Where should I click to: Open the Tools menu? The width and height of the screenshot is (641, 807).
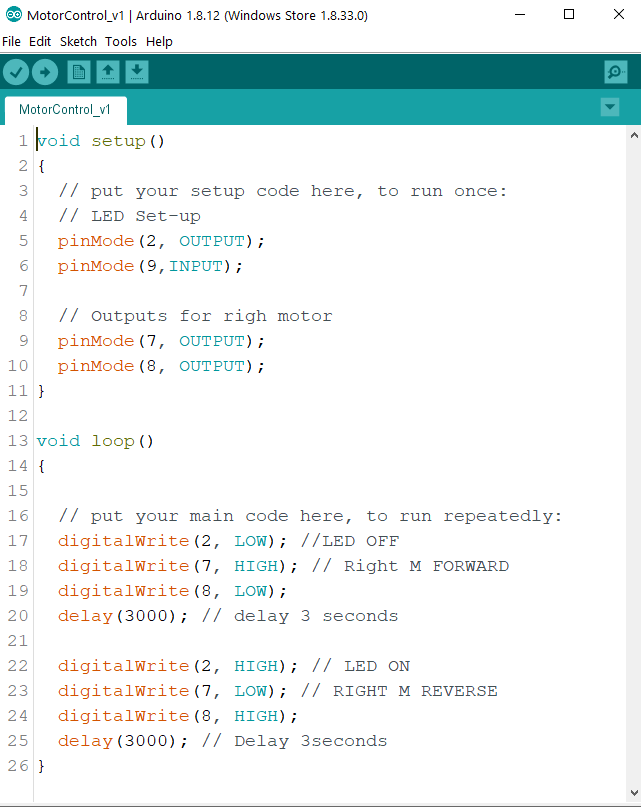click(x=121, y=42)
